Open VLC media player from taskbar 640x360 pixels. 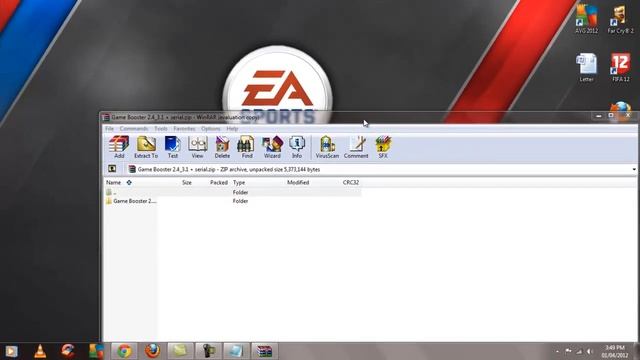[x=40, y=351]
